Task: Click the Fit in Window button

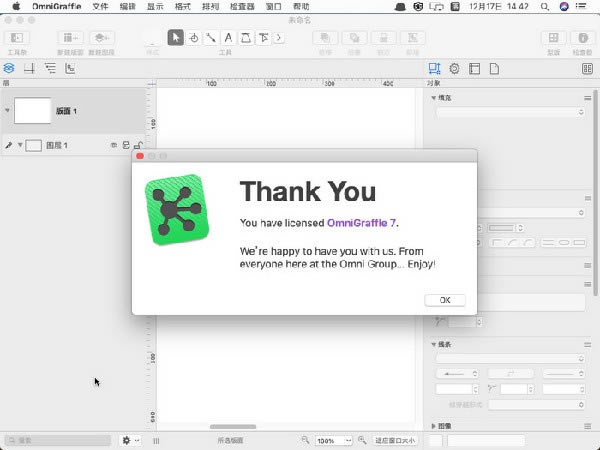Action: 395,441
